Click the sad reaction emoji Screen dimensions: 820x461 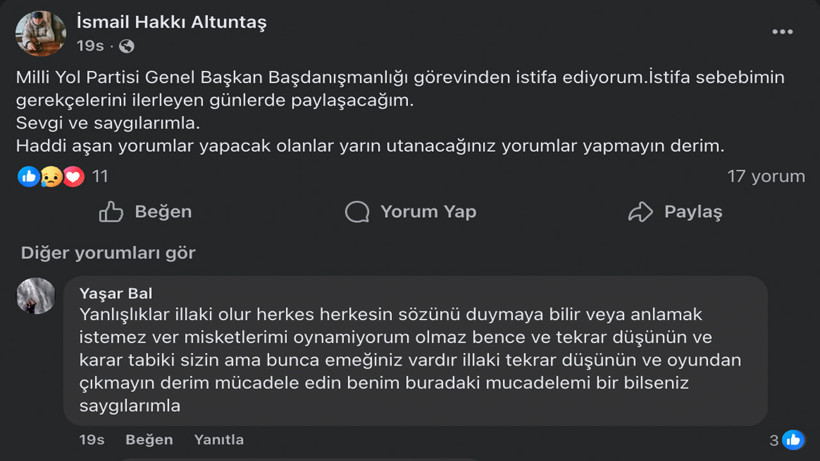coord(51,177)
